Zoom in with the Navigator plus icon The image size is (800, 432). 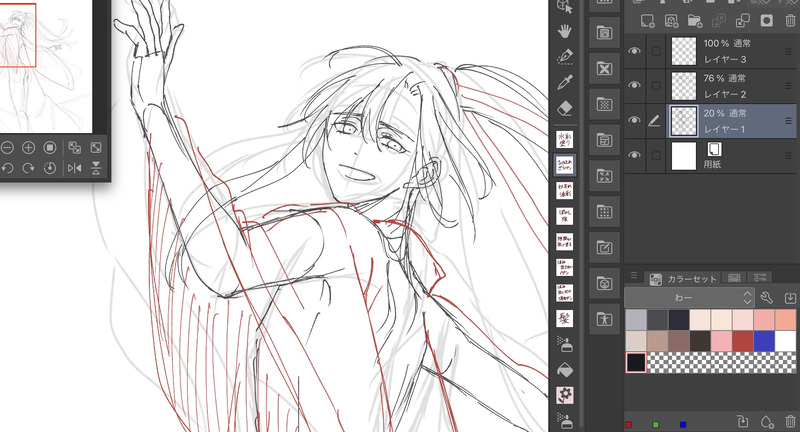tap(28, 147)
